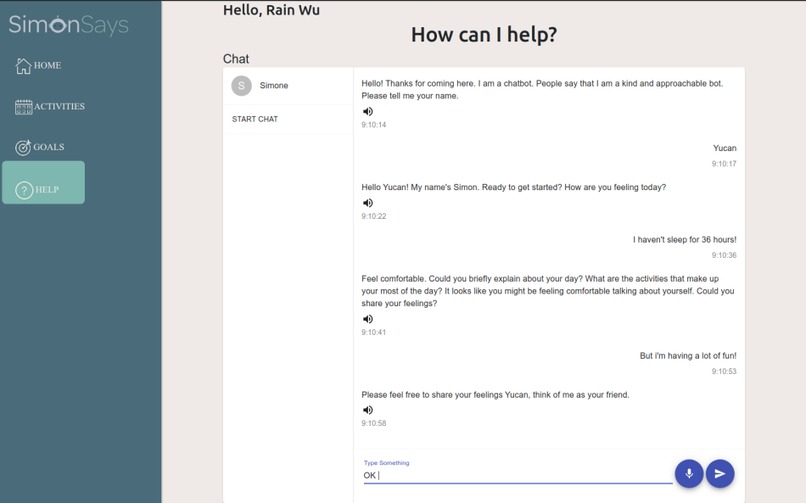Screen dimensions: 806x503
Task: Play audio for the 9:10:41 message
Action: pyautogui.click(x=368, y=319)
